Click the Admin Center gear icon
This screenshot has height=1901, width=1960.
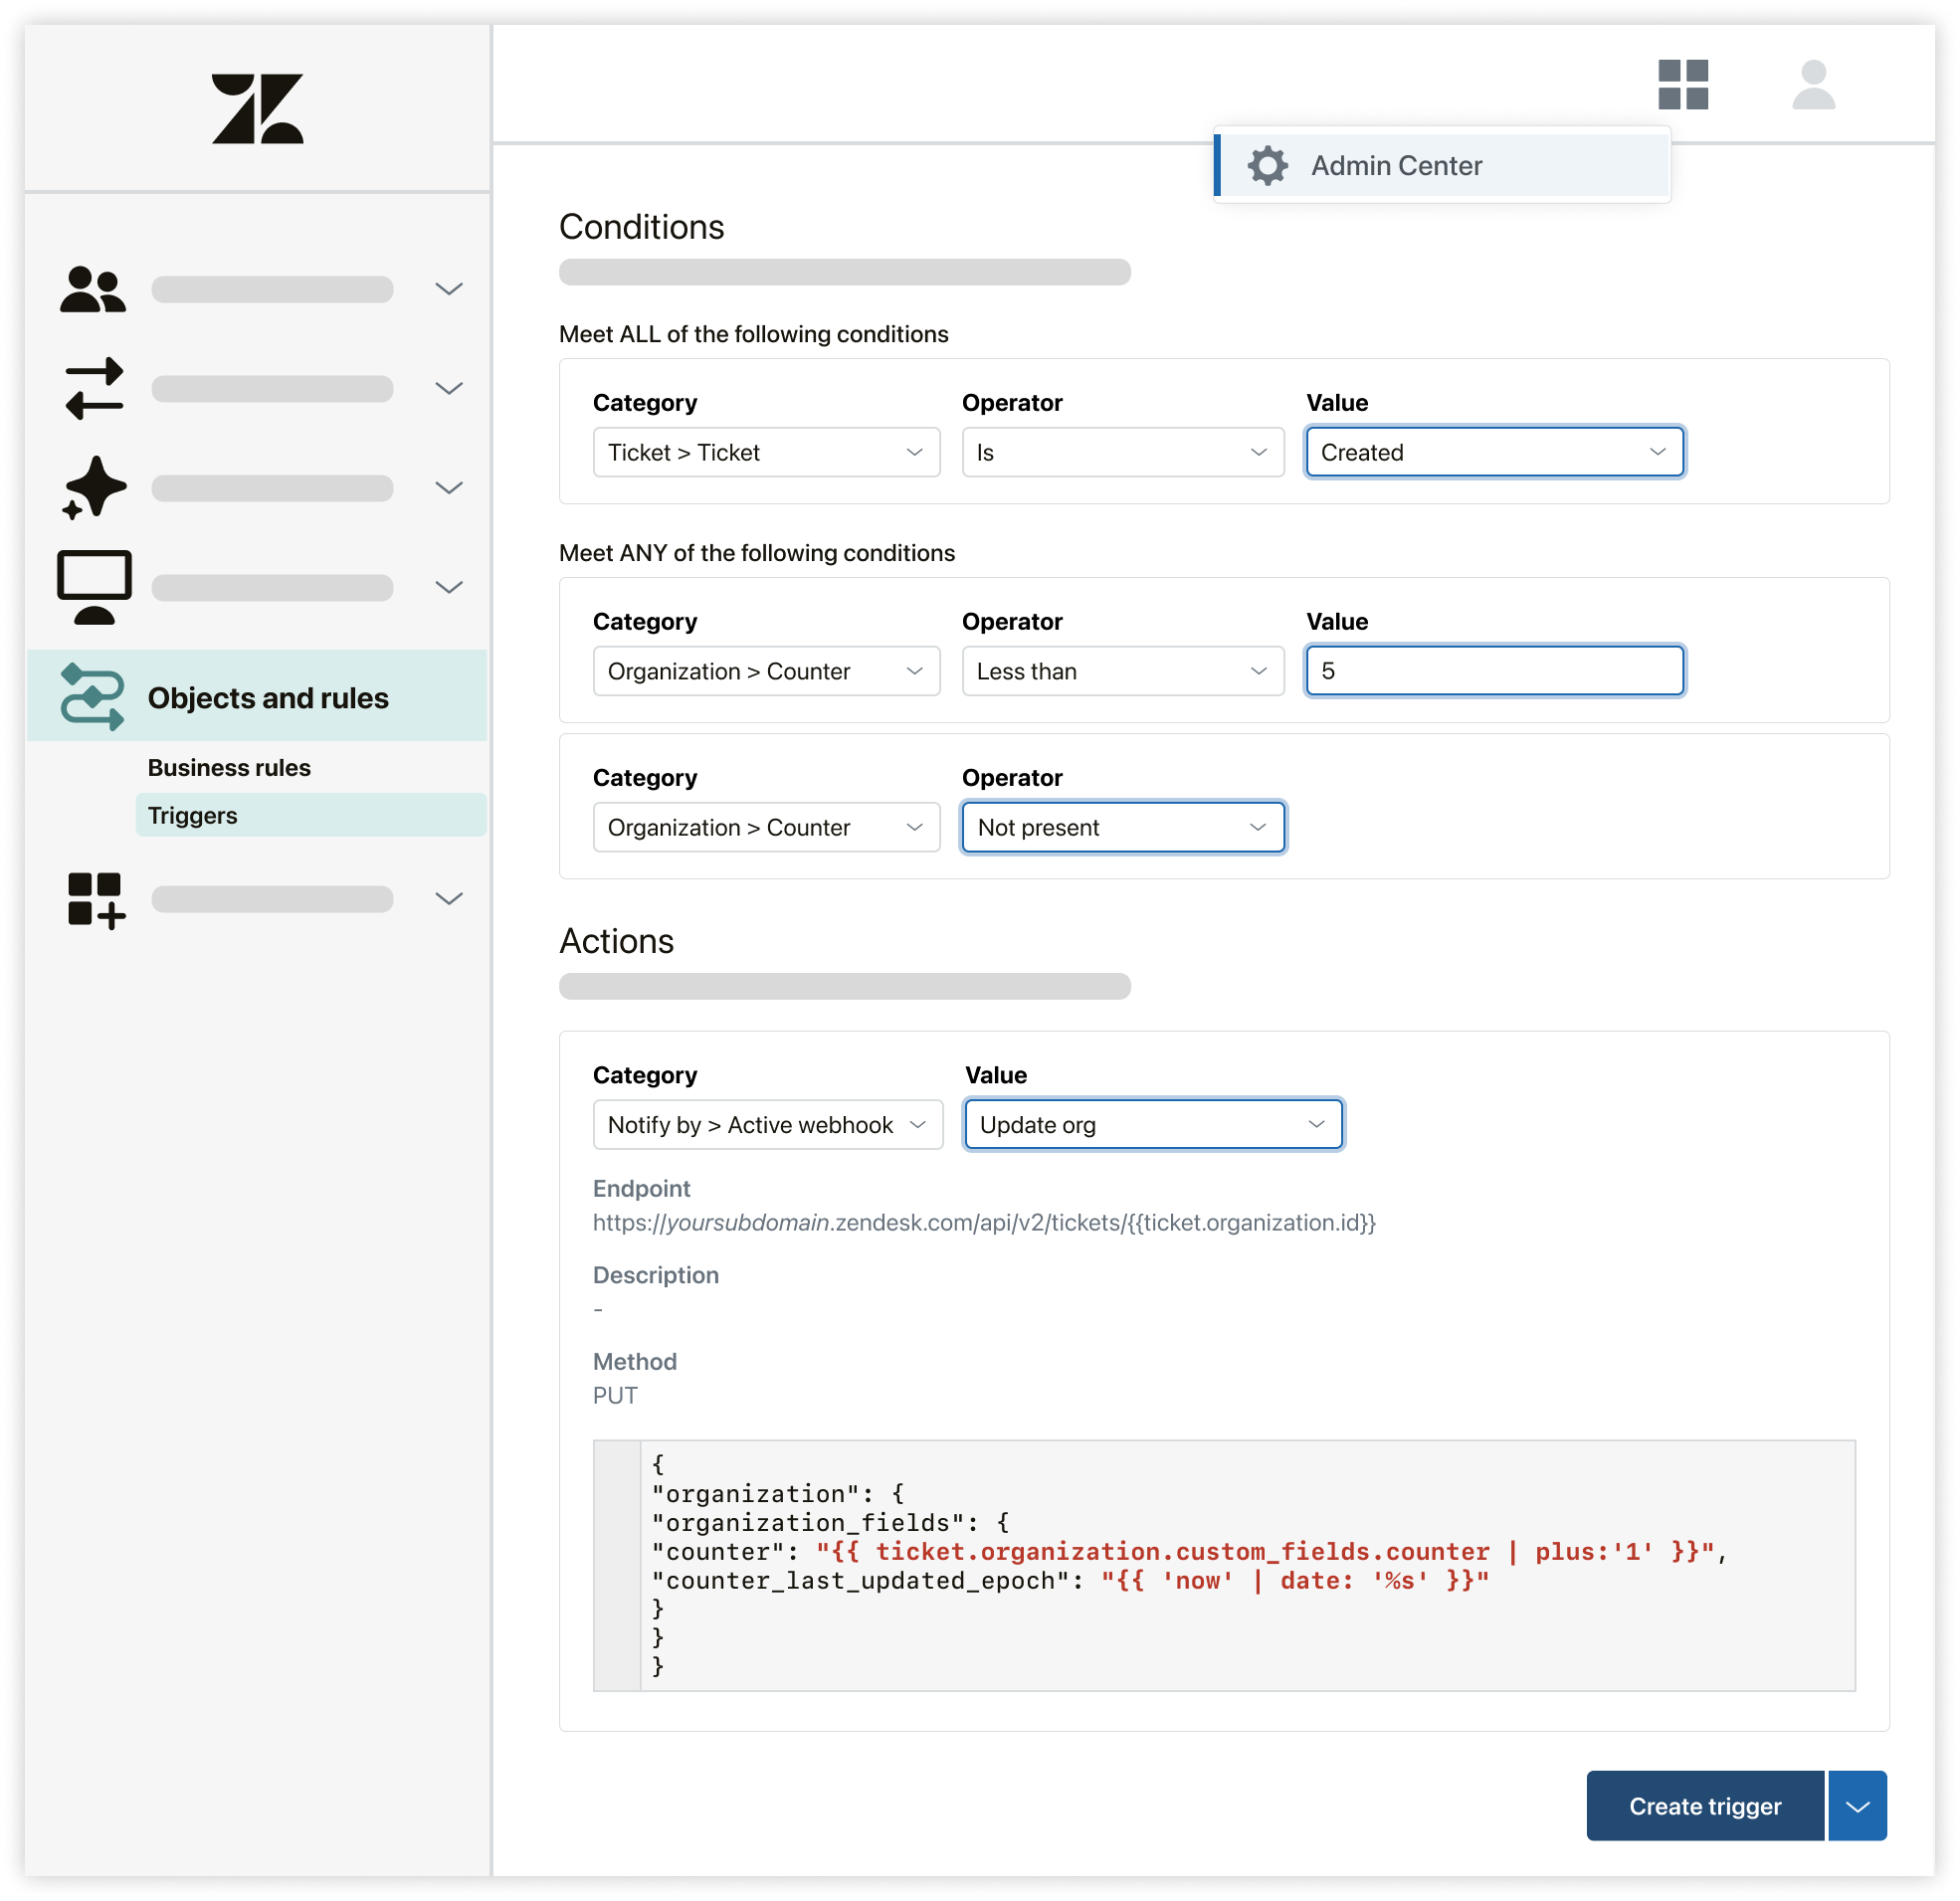tap(1267, 166)
